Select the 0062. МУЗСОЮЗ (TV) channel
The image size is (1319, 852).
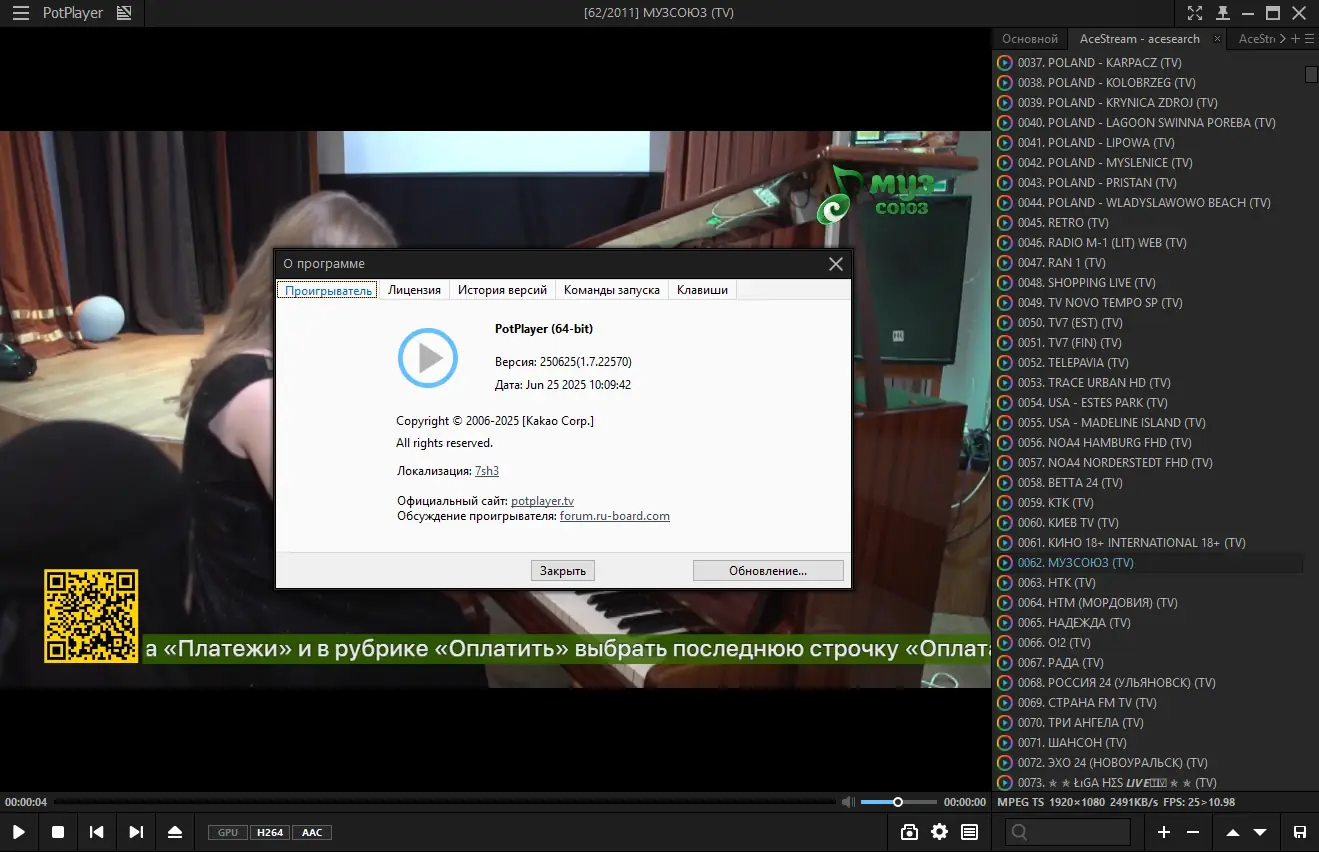[1149, 563]
